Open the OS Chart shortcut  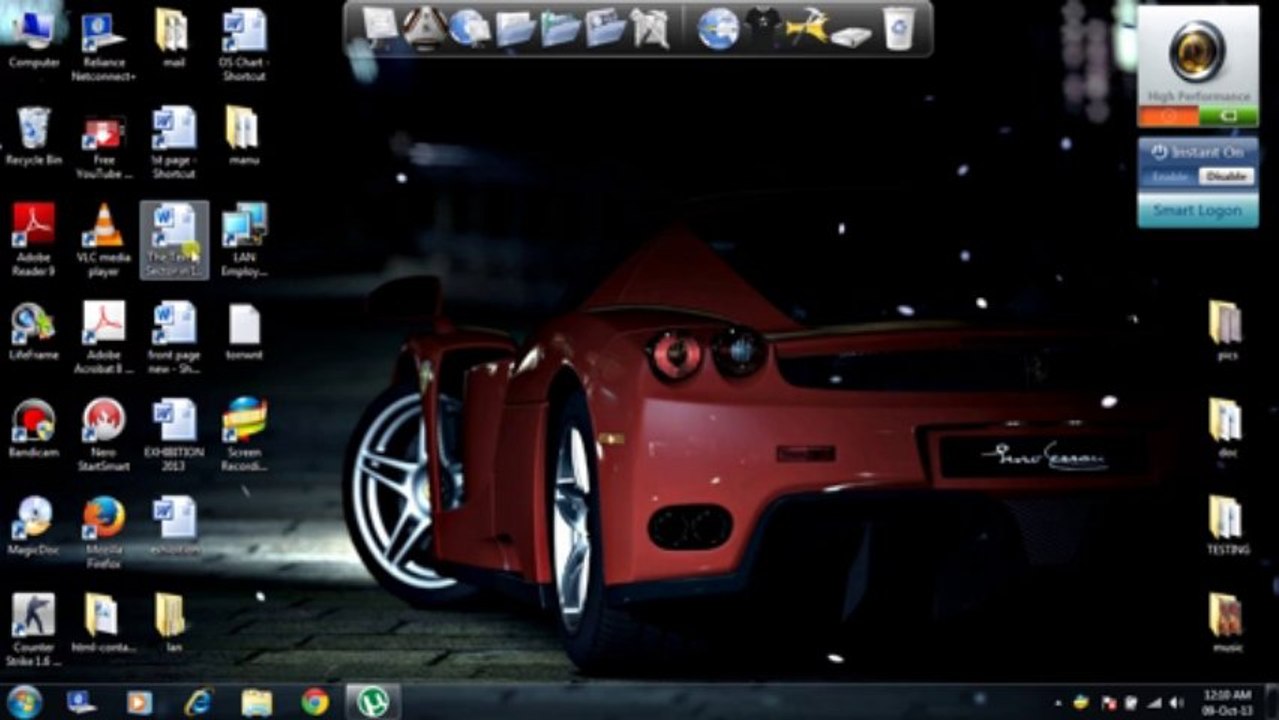[x=244, y=45]
